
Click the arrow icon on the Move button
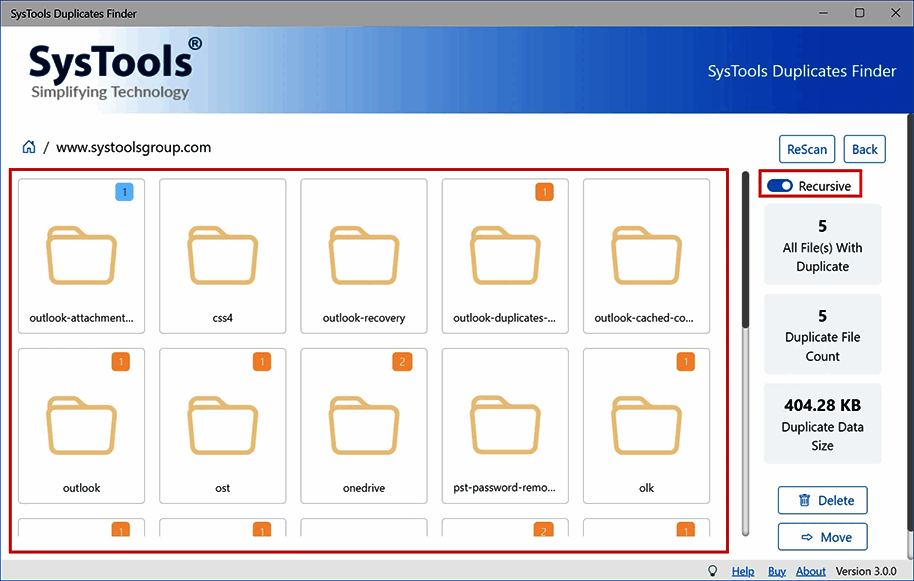[x=807, y=536]
